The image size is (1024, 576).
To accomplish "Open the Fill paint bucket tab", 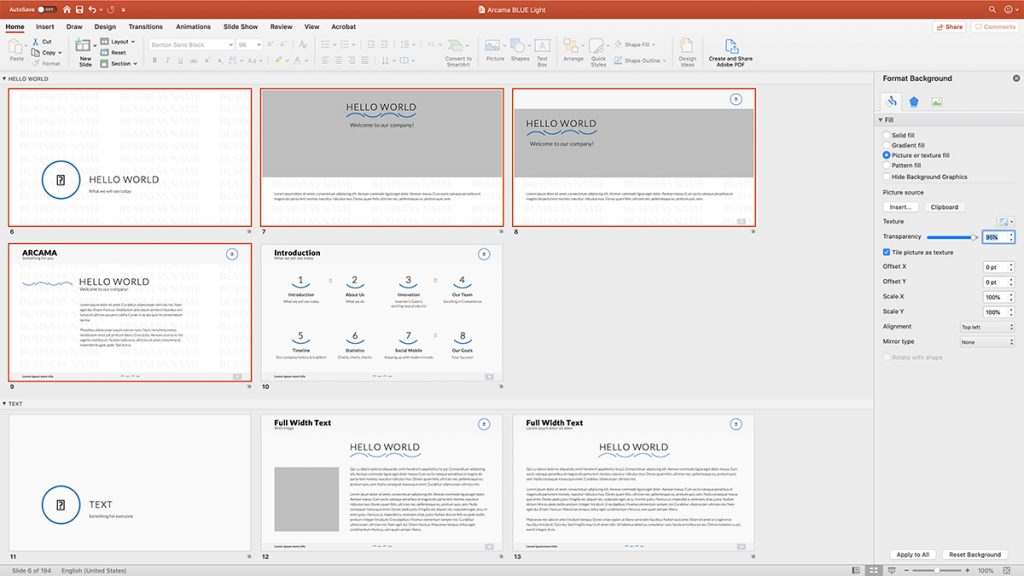I will coord(891,101).
